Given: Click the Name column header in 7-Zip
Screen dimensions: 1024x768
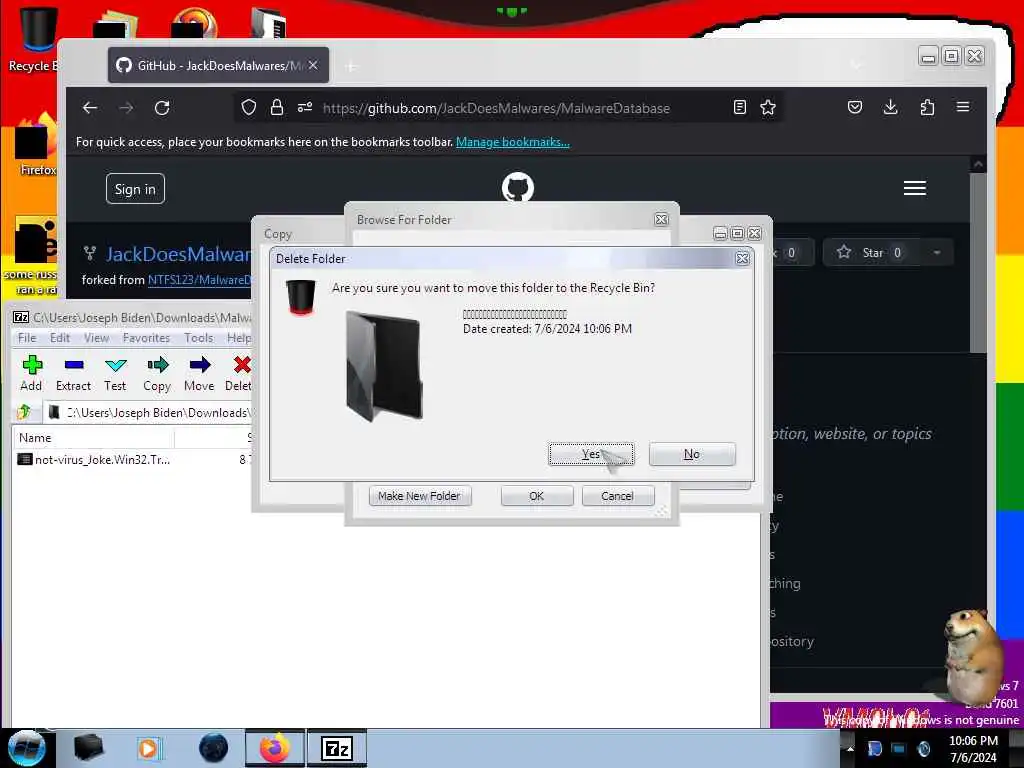Looking at the screenshot, I should pos(93,438).
